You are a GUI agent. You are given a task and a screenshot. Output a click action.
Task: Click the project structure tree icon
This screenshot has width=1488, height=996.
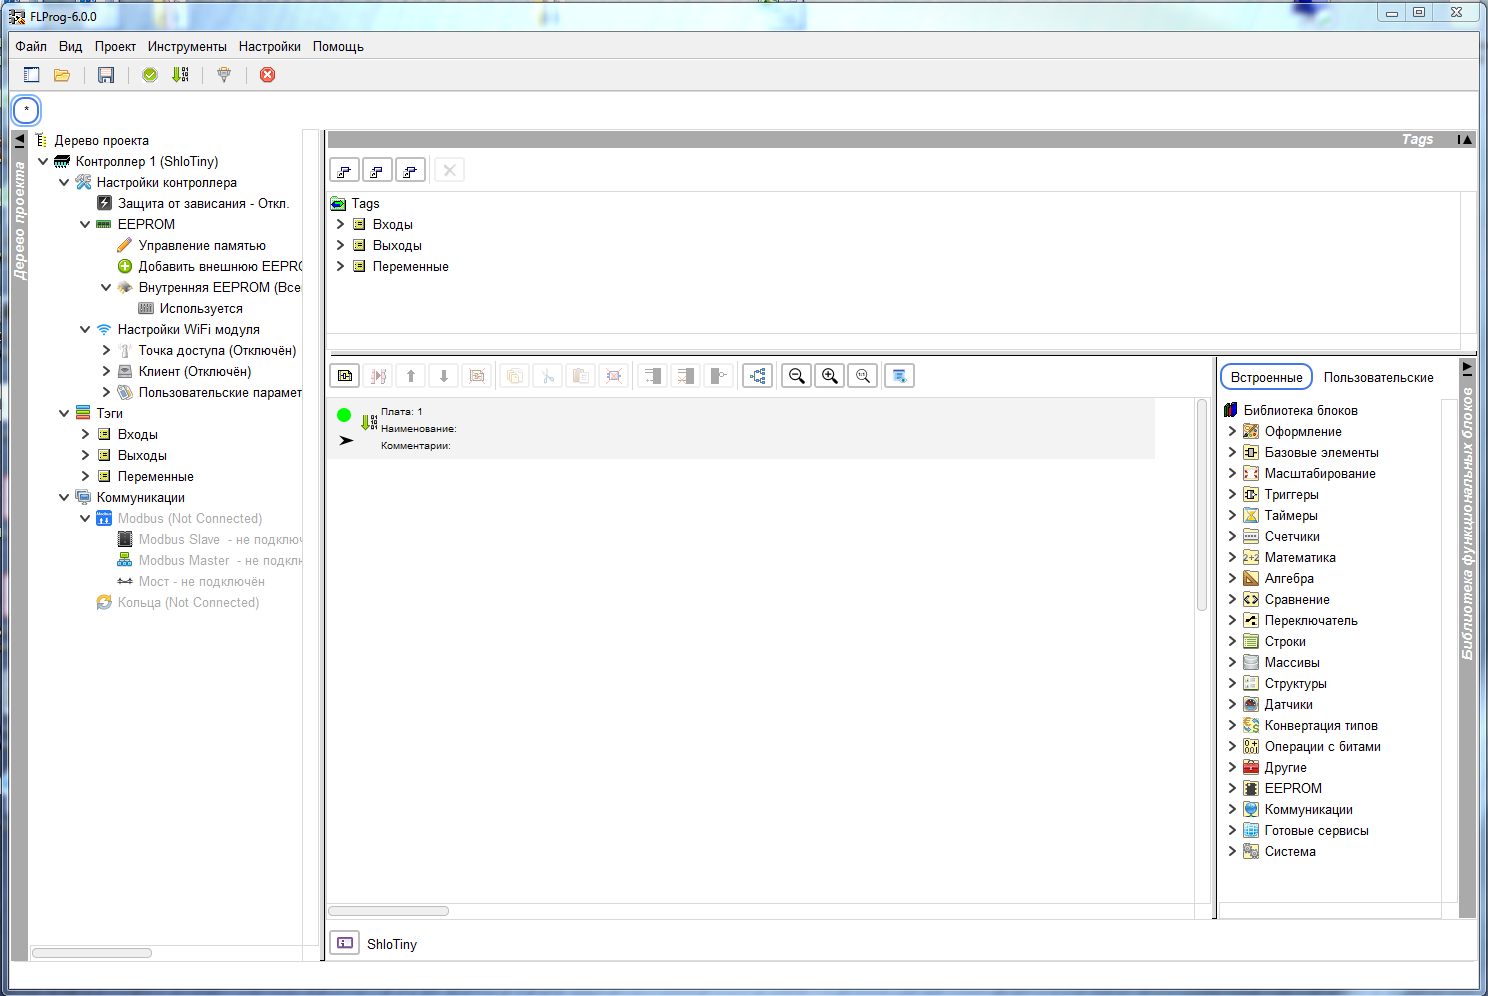coord(757,376)
